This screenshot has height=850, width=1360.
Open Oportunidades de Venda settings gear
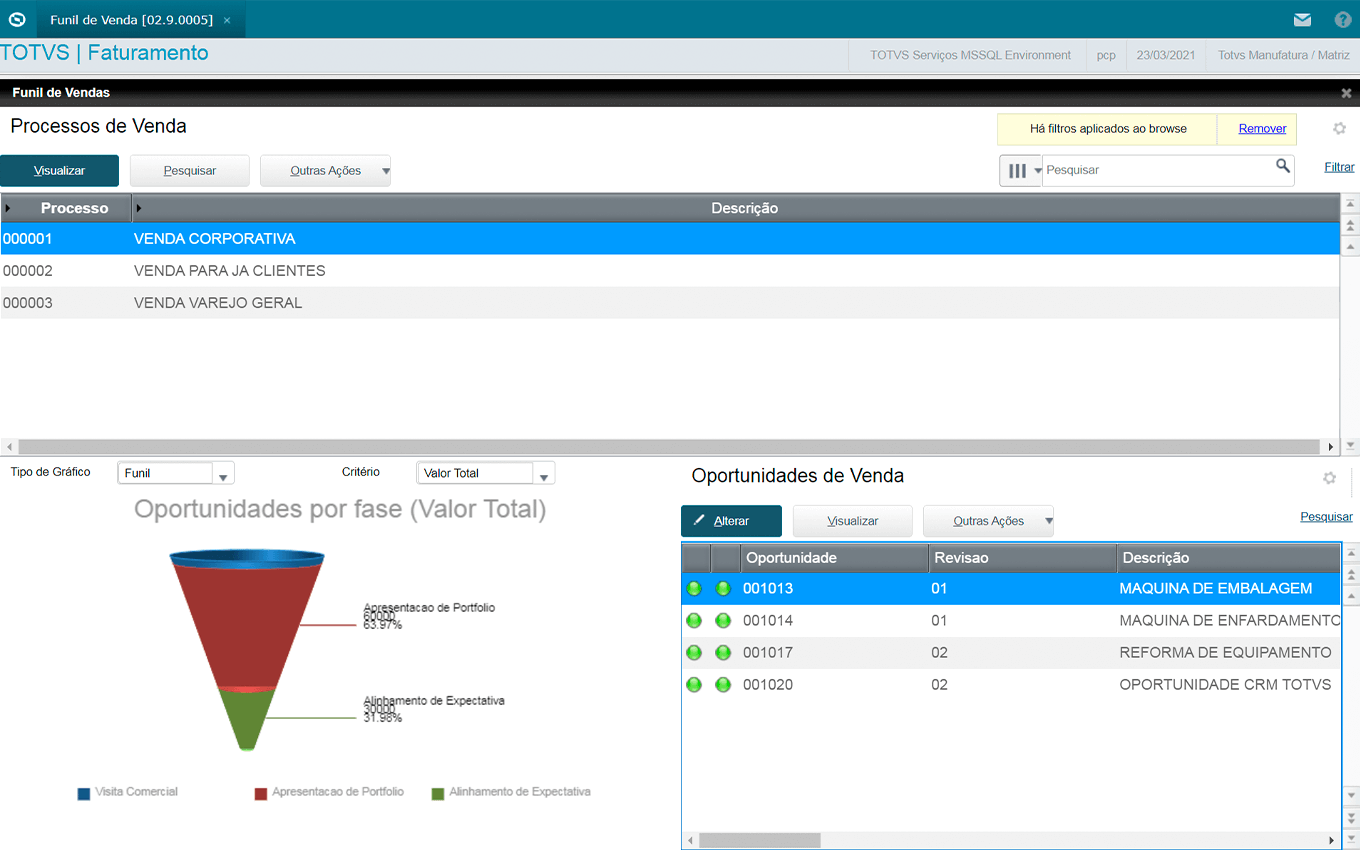tap(1329, 478)
